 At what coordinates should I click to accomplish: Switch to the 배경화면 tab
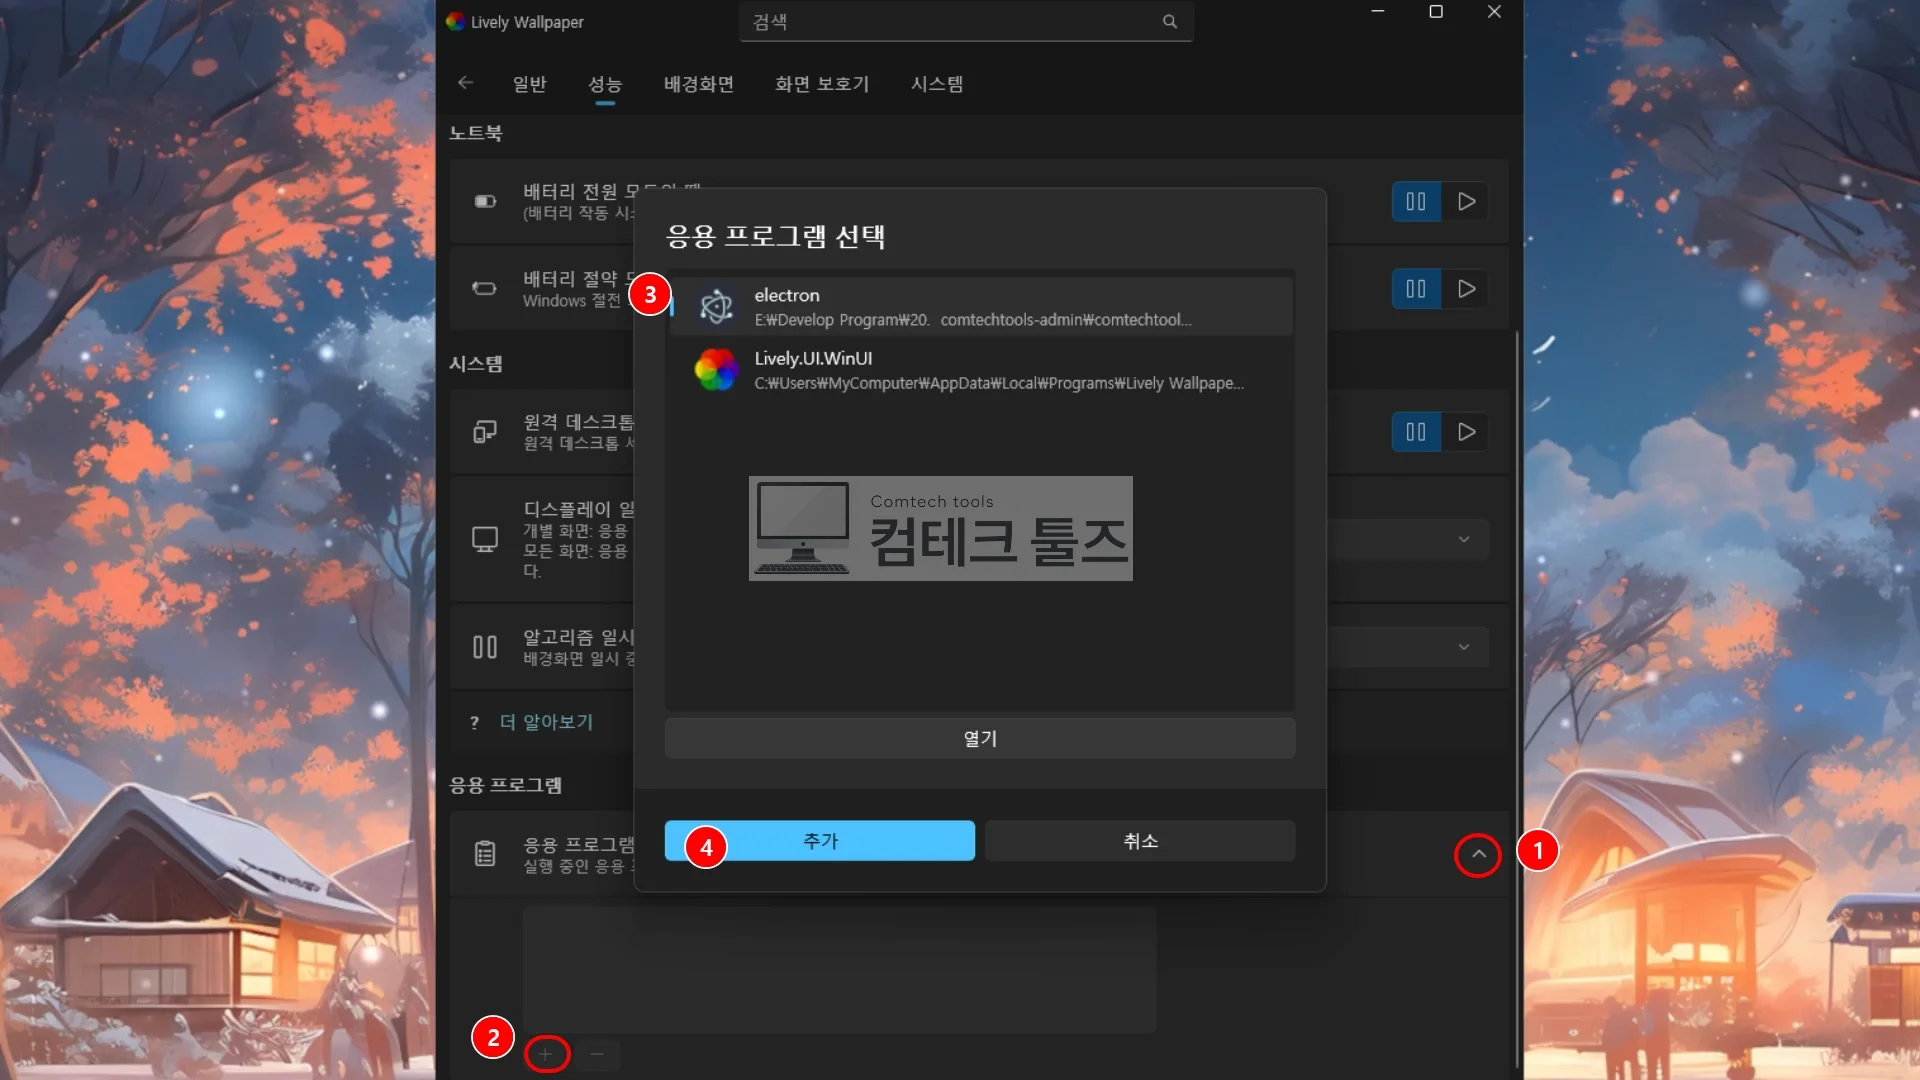(698, 84)
